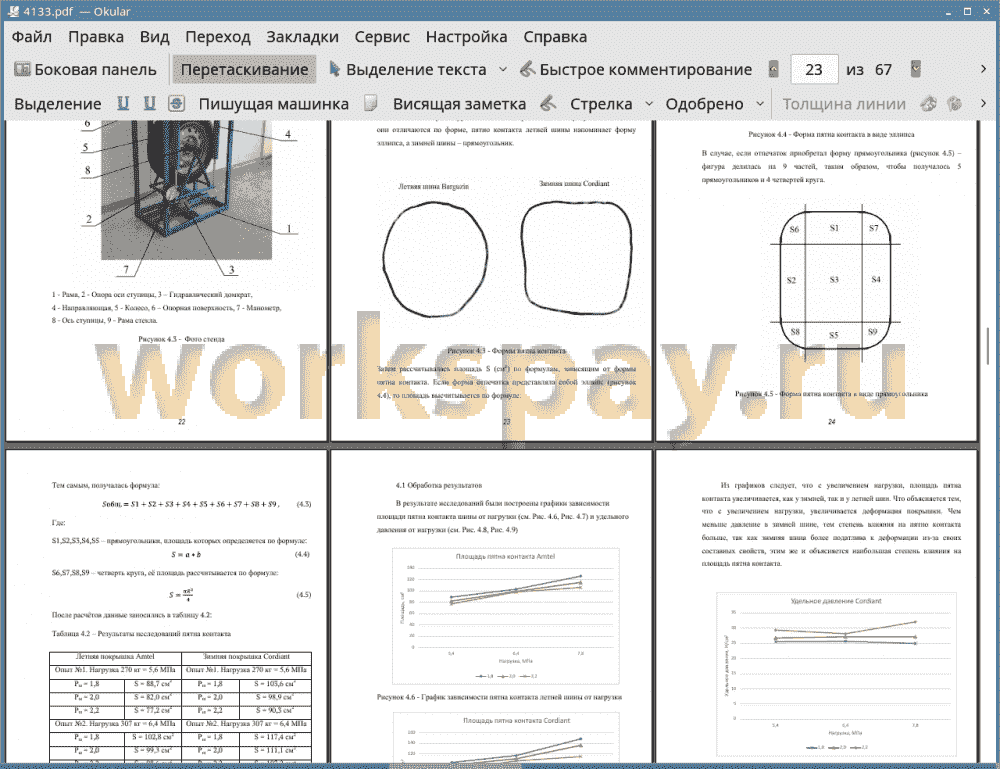This screenshot has height=769, width=1000.
Task: Open the Справка menu
Action: (x=555, y=37)
